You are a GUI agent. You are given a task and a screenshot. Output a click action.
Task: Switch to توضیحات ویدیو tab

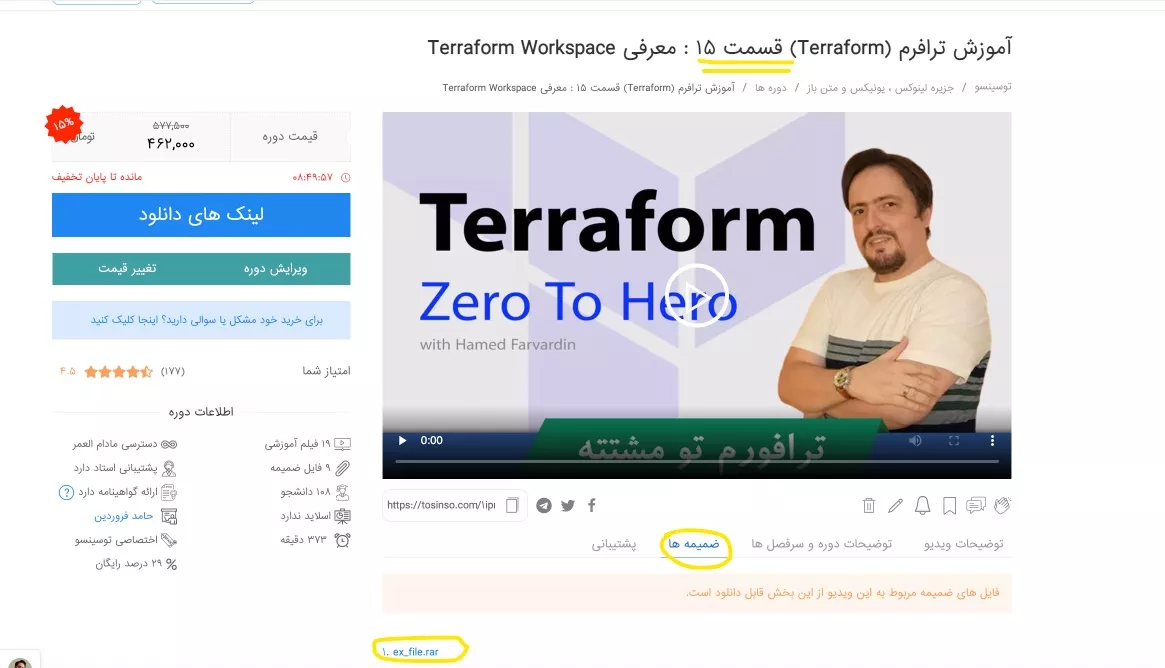pos(963,544)
